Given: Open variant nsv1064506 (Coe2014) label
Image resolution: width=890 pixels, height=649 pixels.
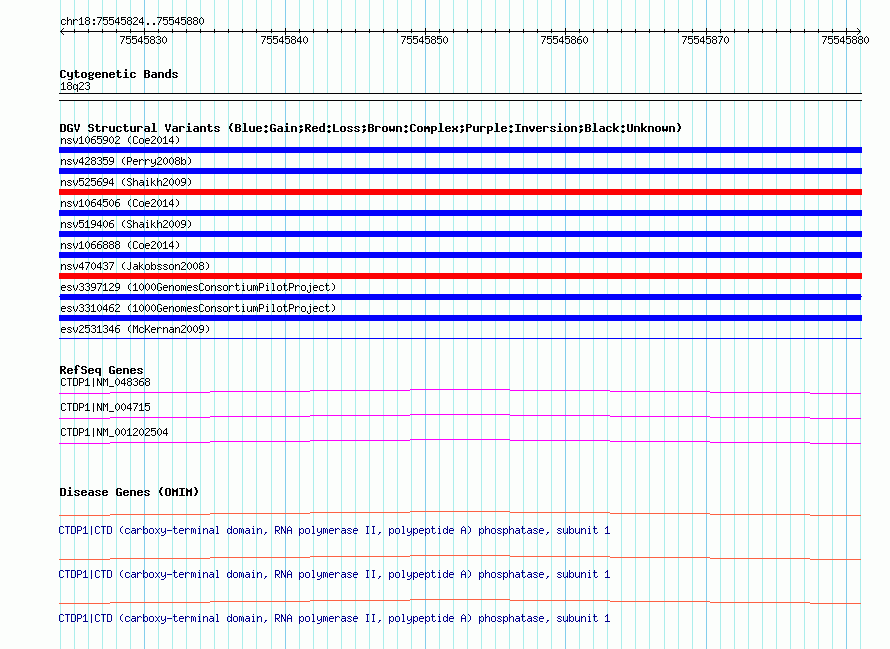Looking at the screenshot, I should click(120, 203).
